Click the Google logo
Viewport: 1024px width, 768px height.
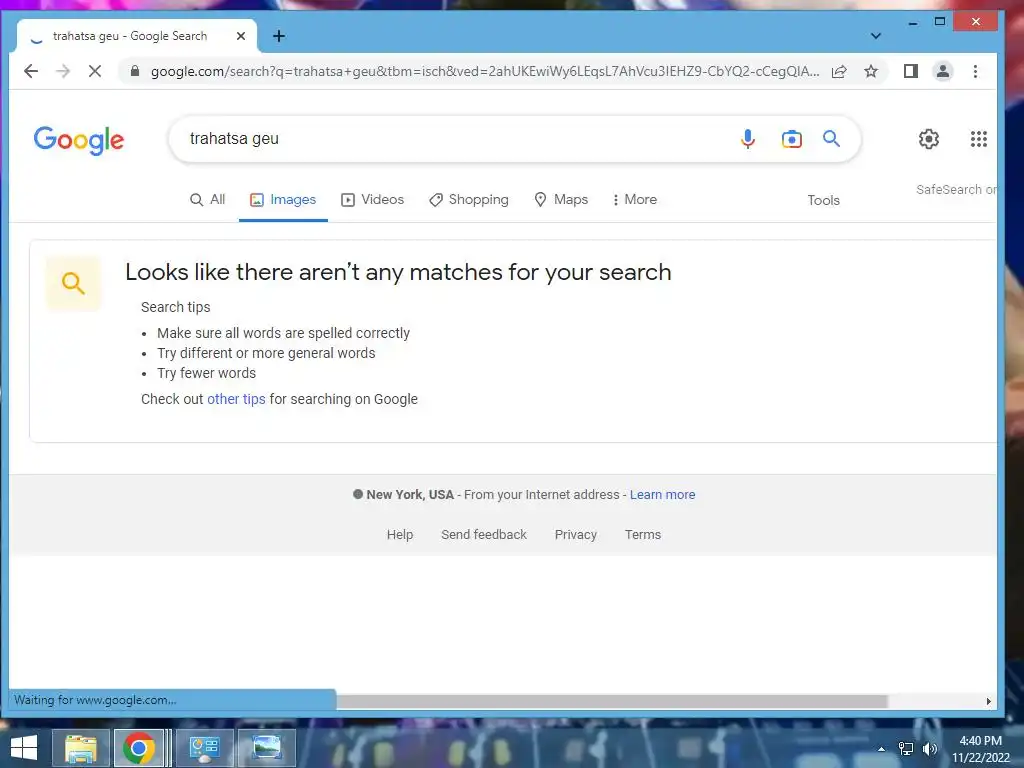click(x=79, y=140)
